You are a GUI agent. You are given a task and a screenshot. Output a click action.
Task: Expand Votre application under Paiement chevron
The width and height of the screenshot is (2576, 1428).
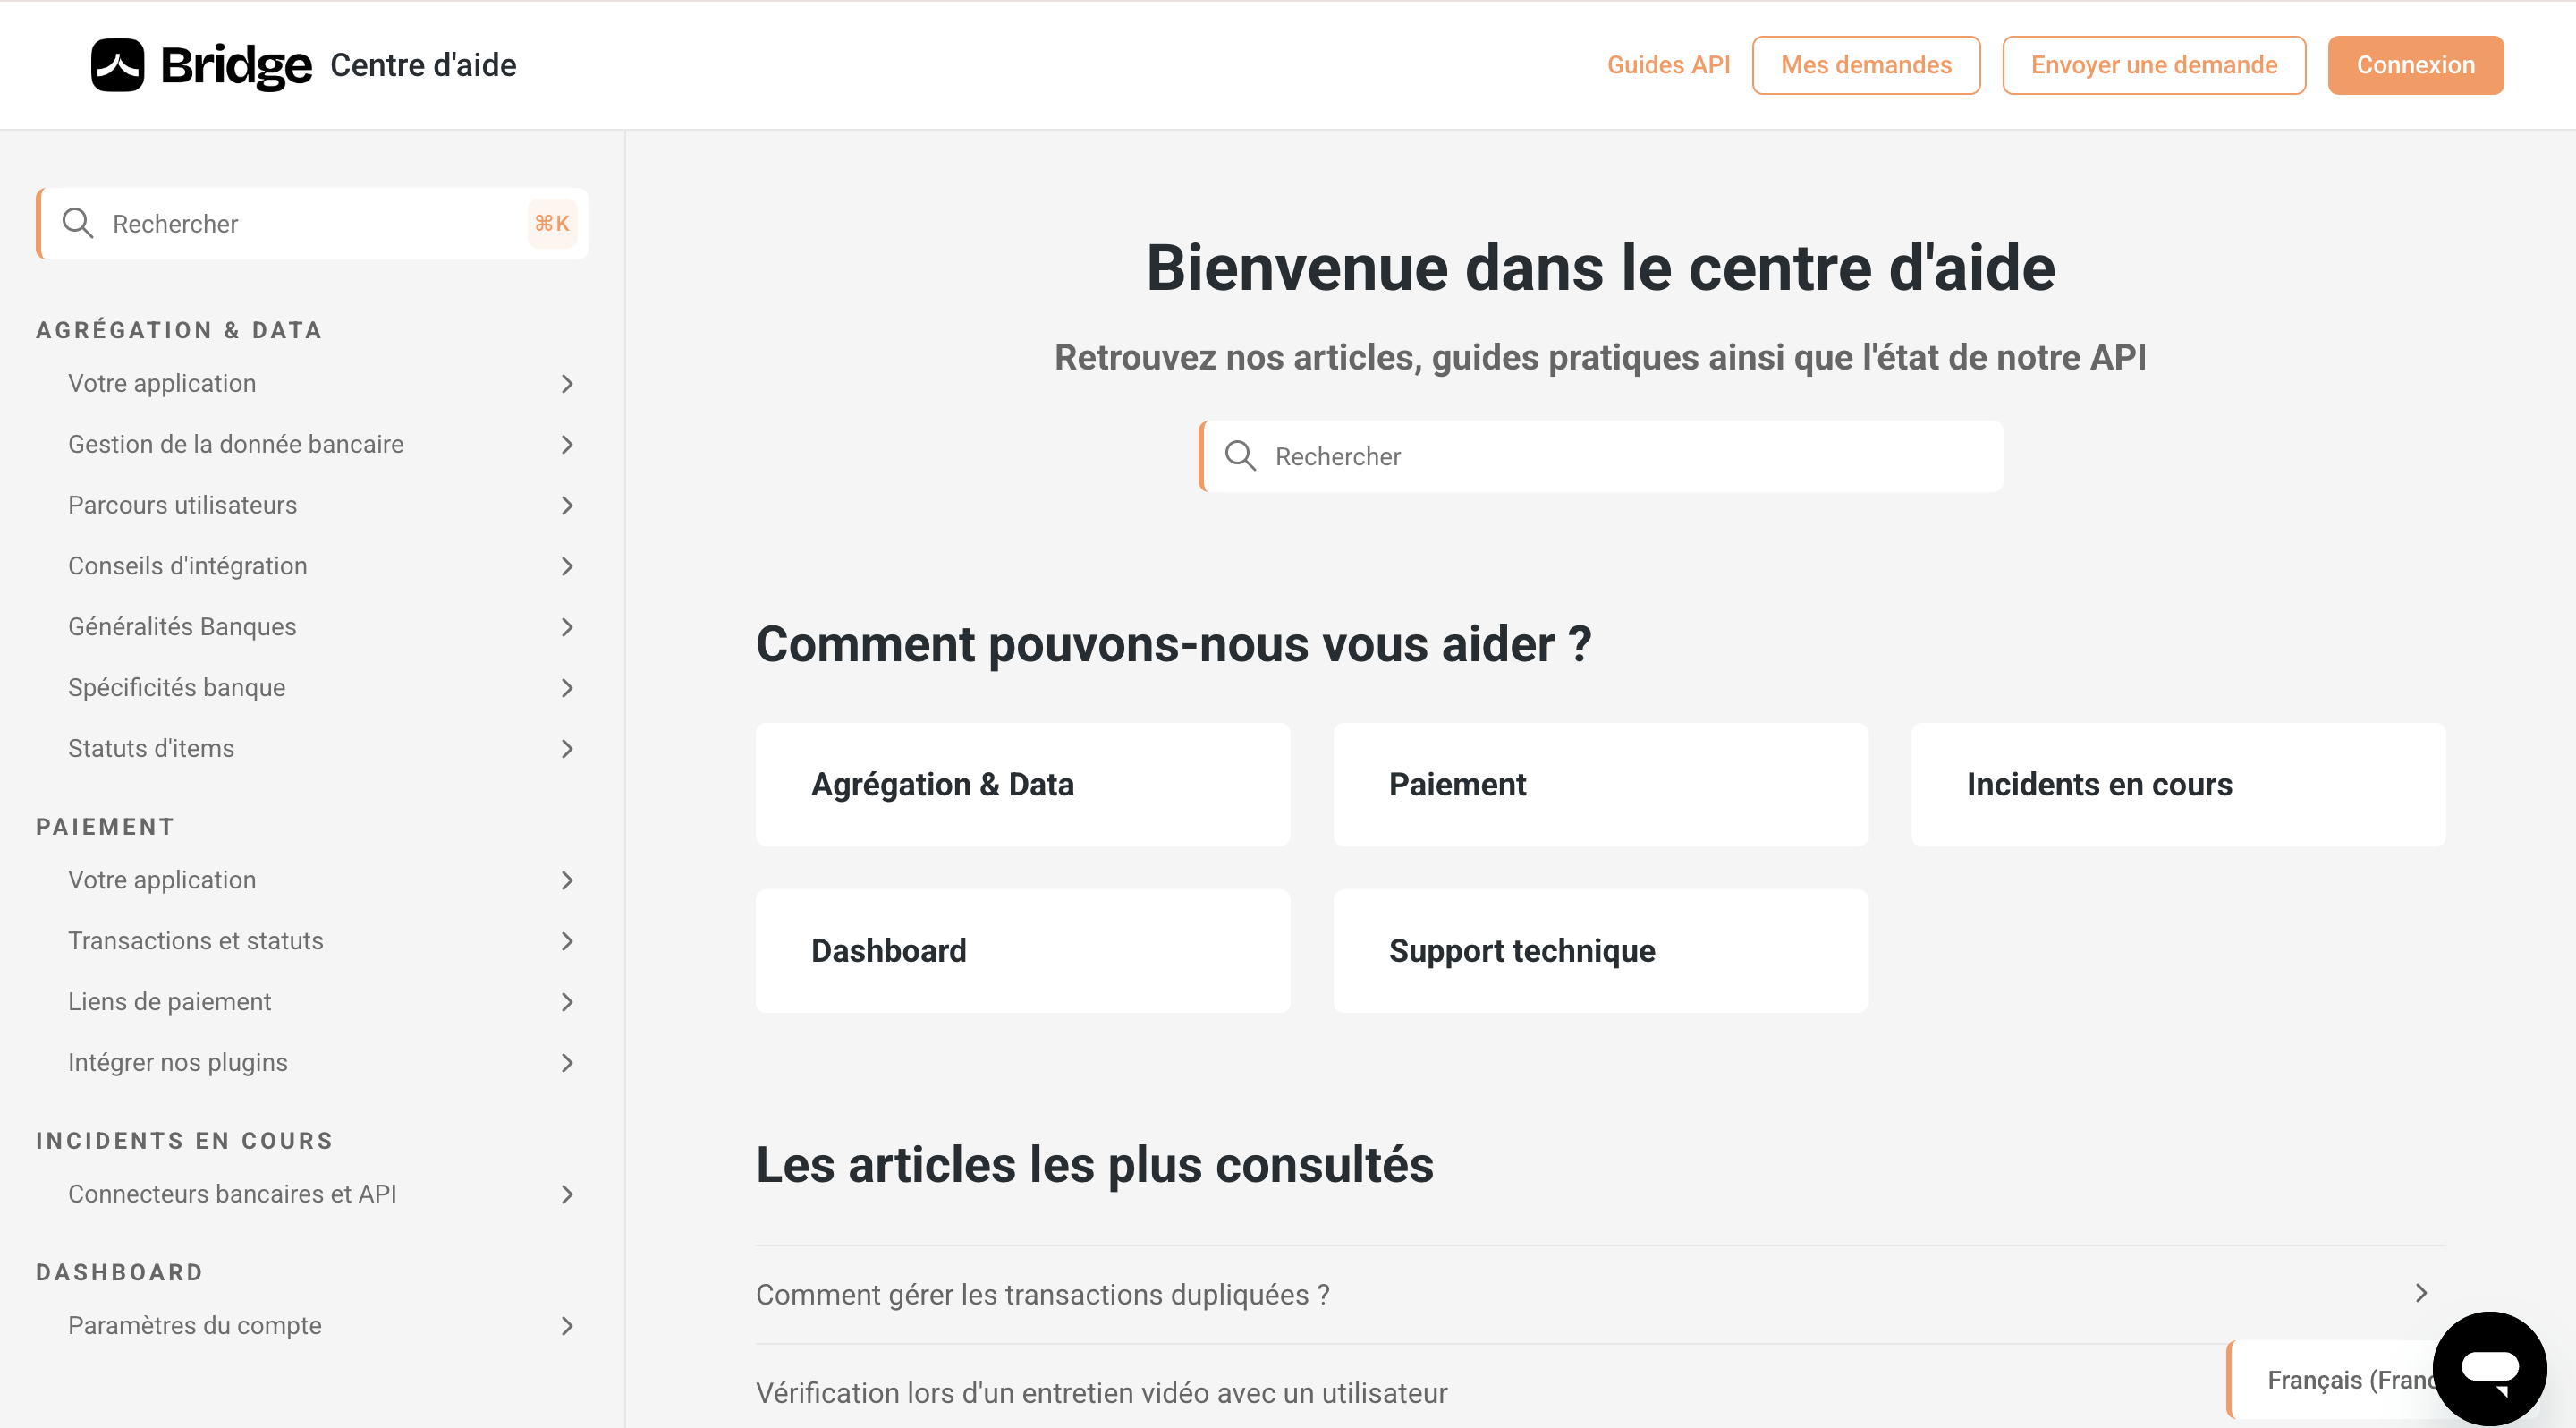click(567, 880)
